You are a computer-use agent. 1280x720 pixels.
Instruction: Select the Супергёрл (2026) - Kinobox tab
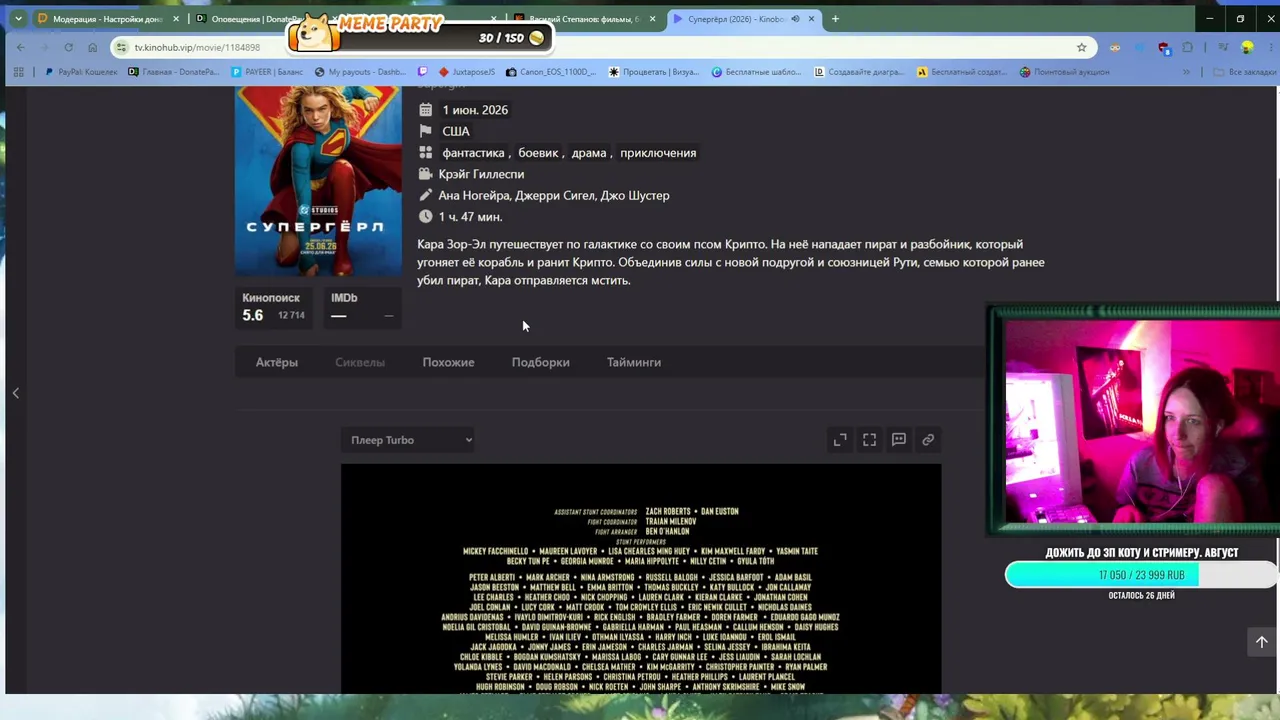click(x=744, y=19)
